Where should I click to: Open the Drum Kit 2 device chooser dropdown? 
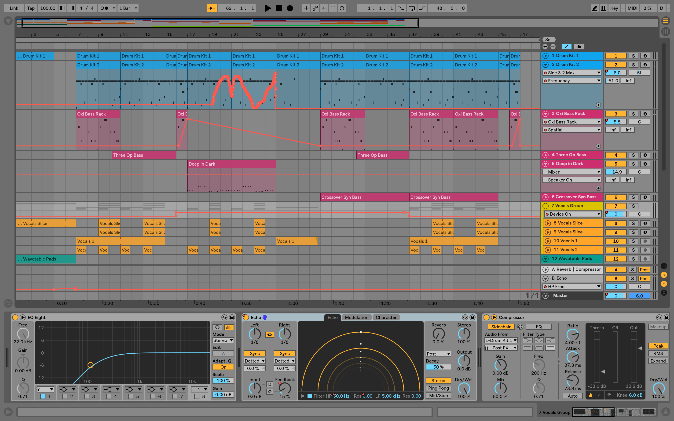point(572,73)
